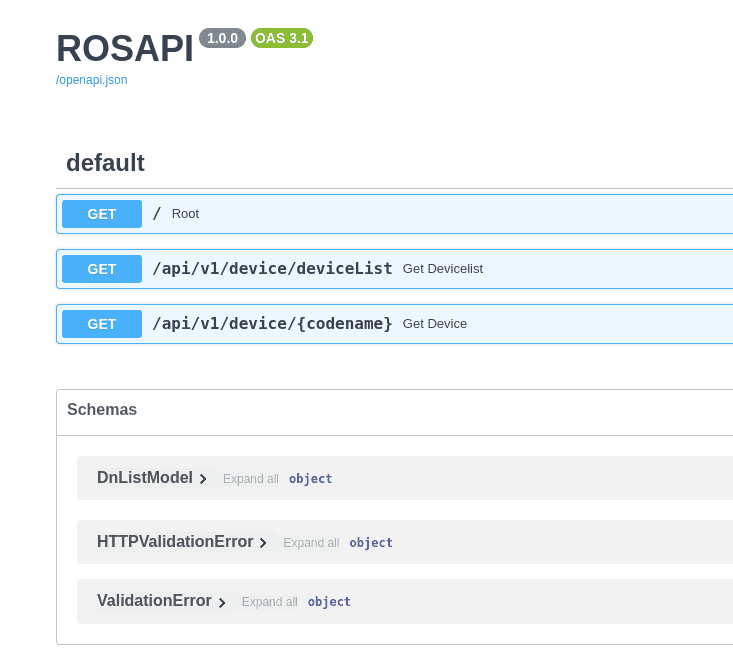733x668 pixels.
Task: Click the OAS 3.1 badge
Action: (282, 38)
